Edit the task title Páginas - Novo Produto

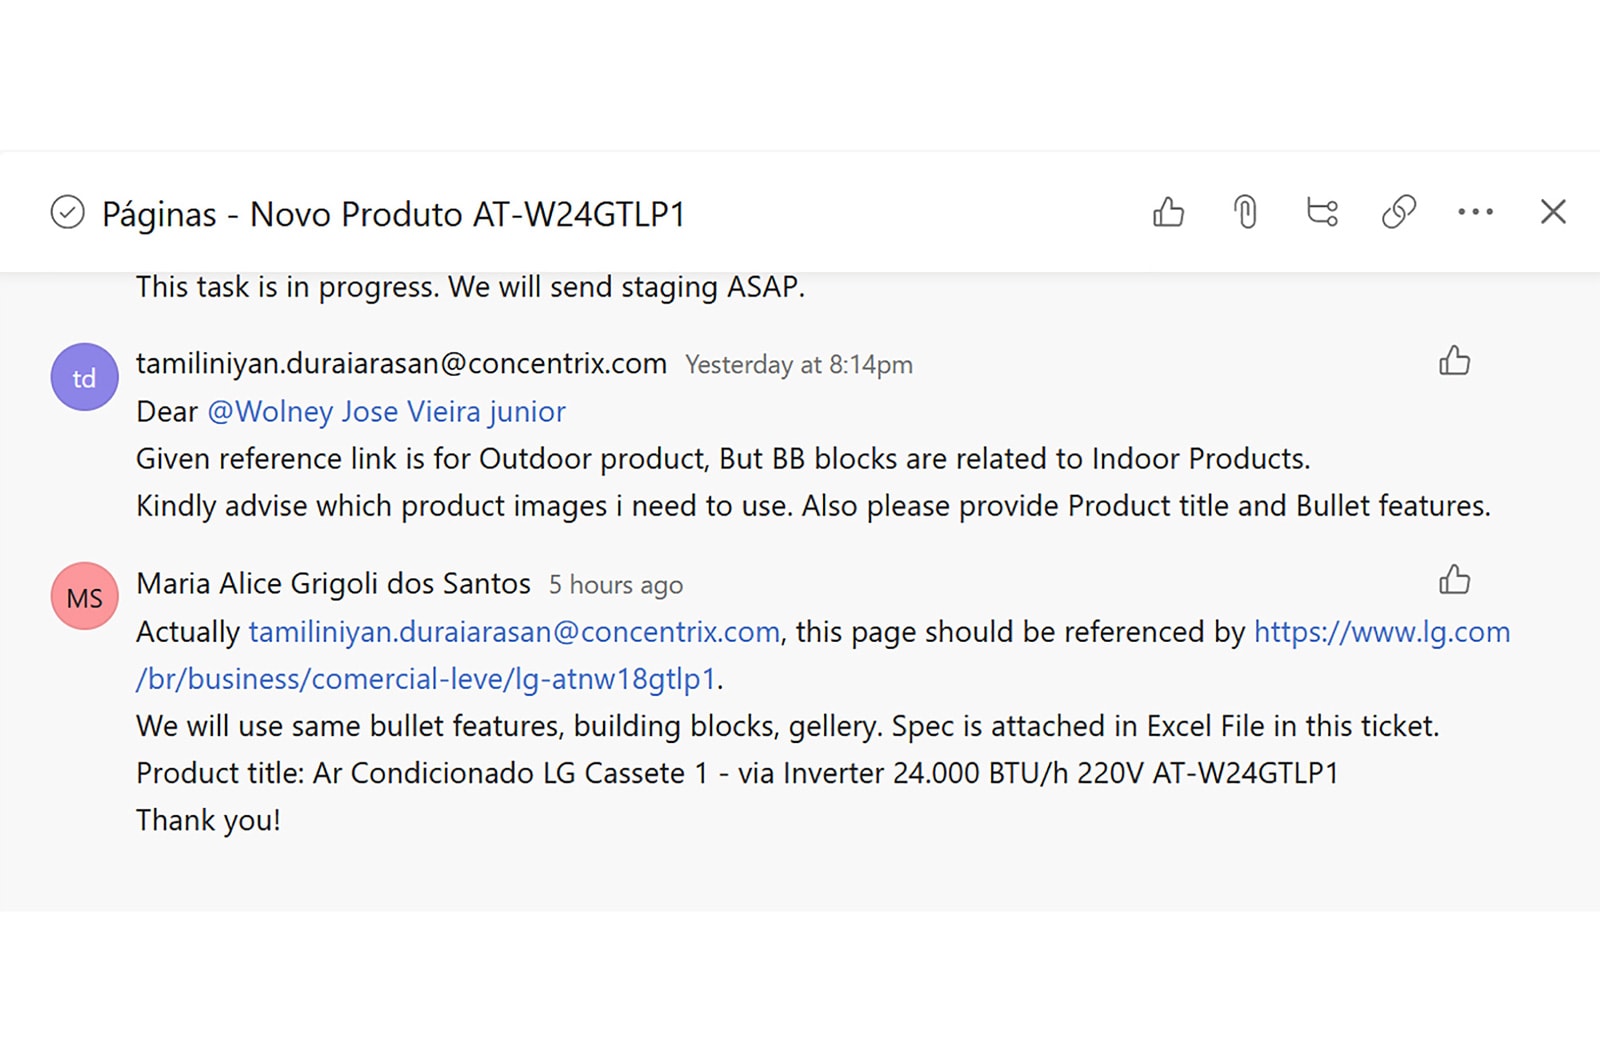393,214
